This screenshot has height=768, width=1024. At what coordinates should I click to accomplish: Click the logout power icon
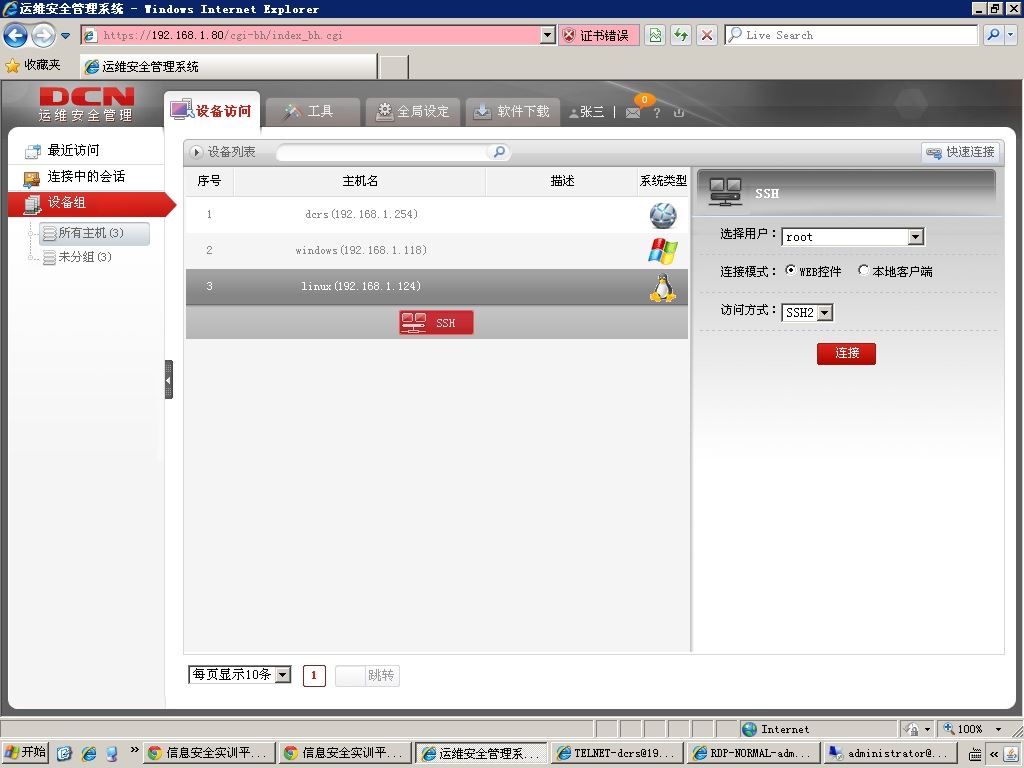pos(679,112)
